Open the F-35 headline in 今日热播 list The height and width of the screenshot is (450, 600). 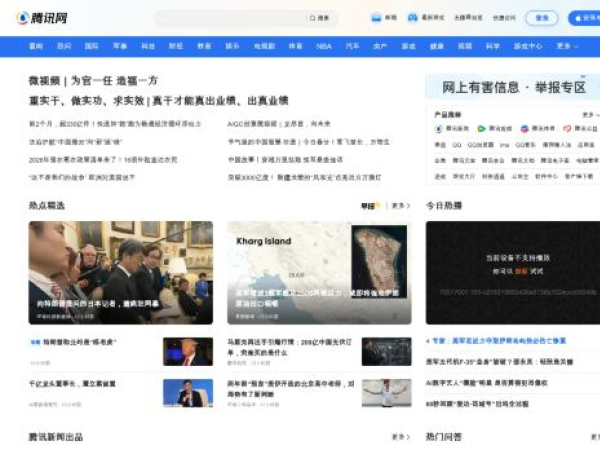pyautogui.click(x=499, y=362)
